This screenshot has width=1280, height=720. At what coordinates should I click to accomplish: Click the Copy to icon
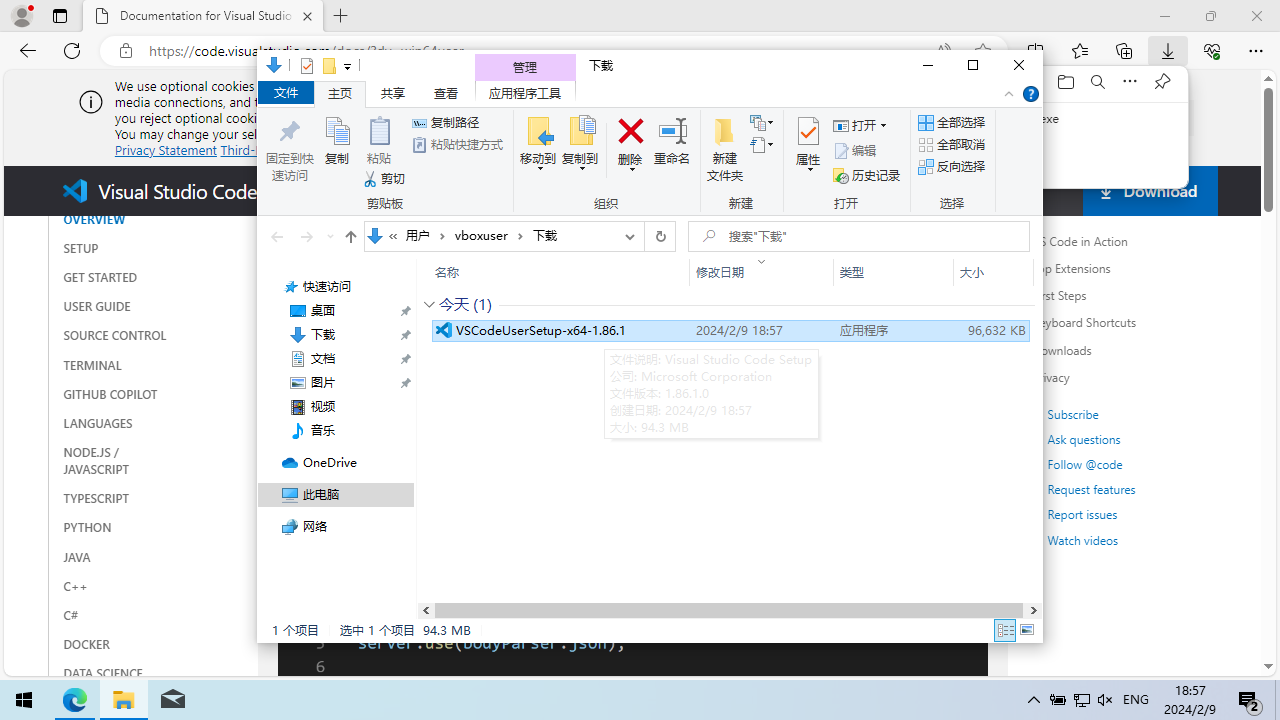click(581, 142)
